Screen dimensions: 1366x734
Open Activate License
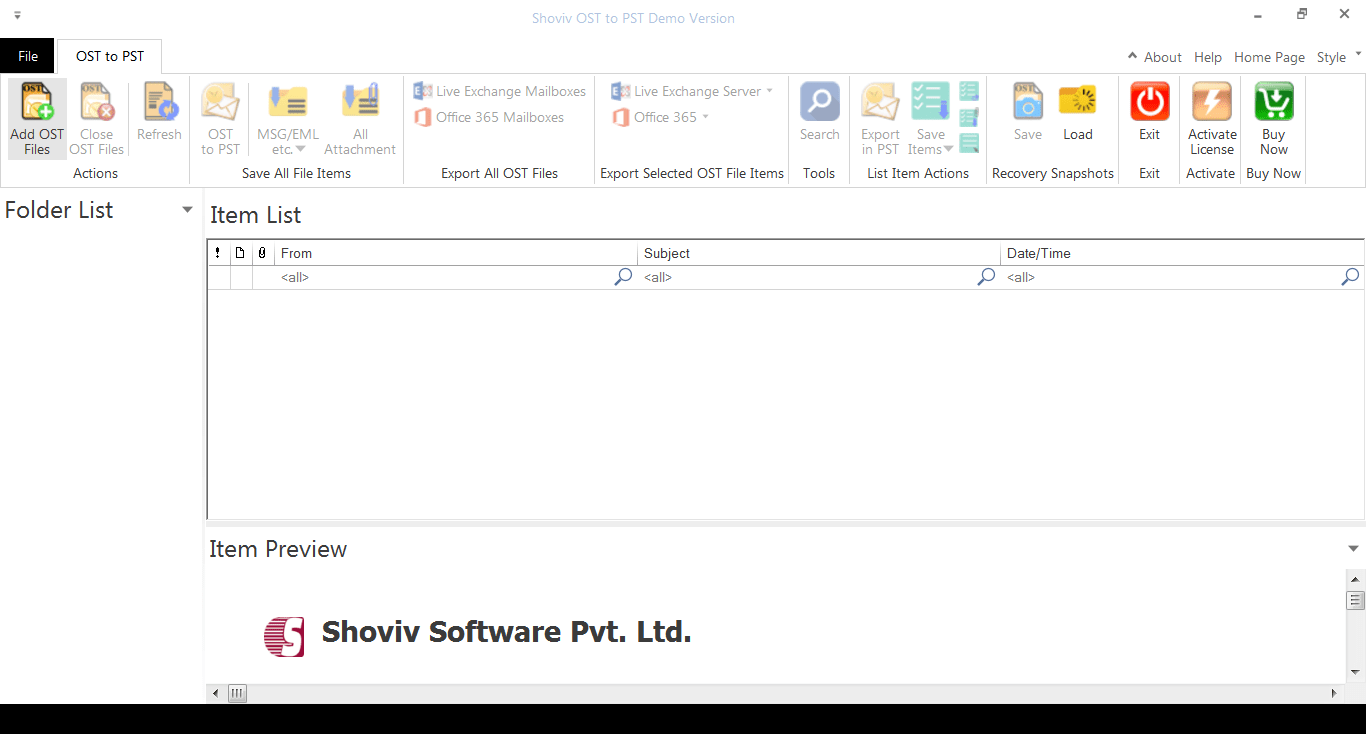tap(1212, 119)
